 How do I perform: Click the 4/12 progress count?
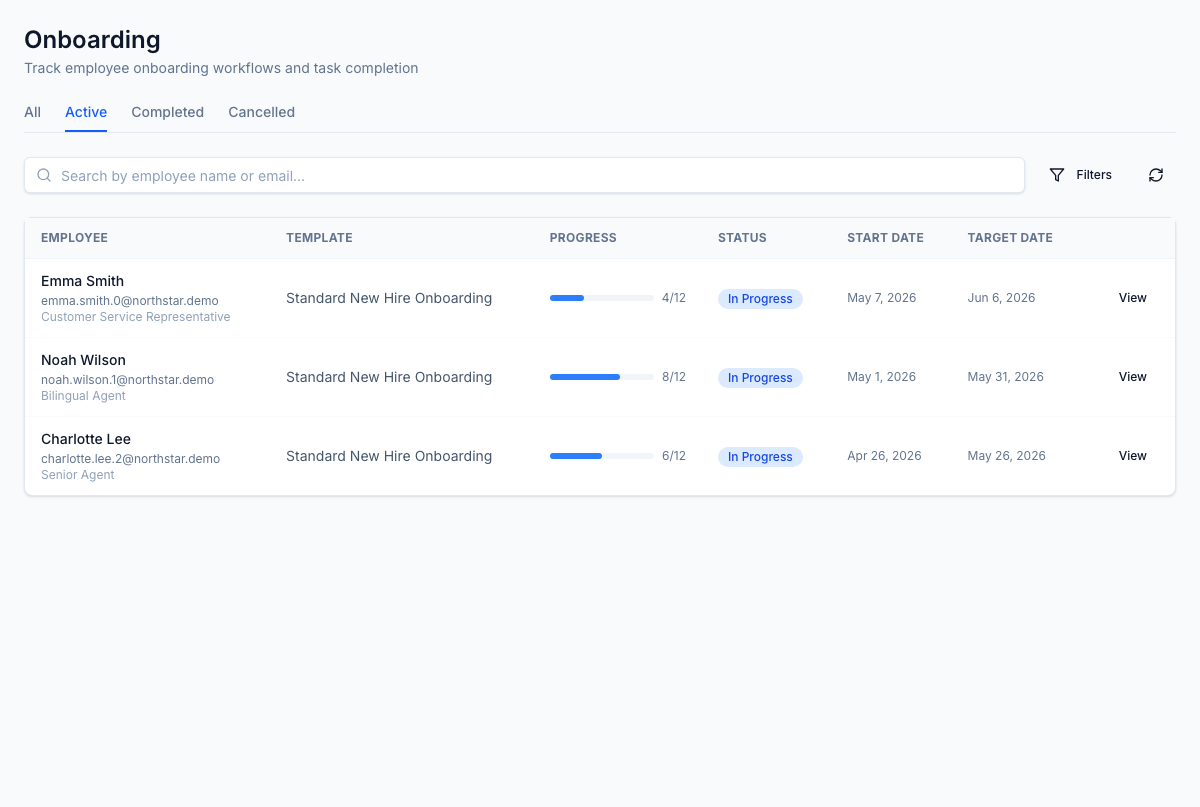point(674,298)
